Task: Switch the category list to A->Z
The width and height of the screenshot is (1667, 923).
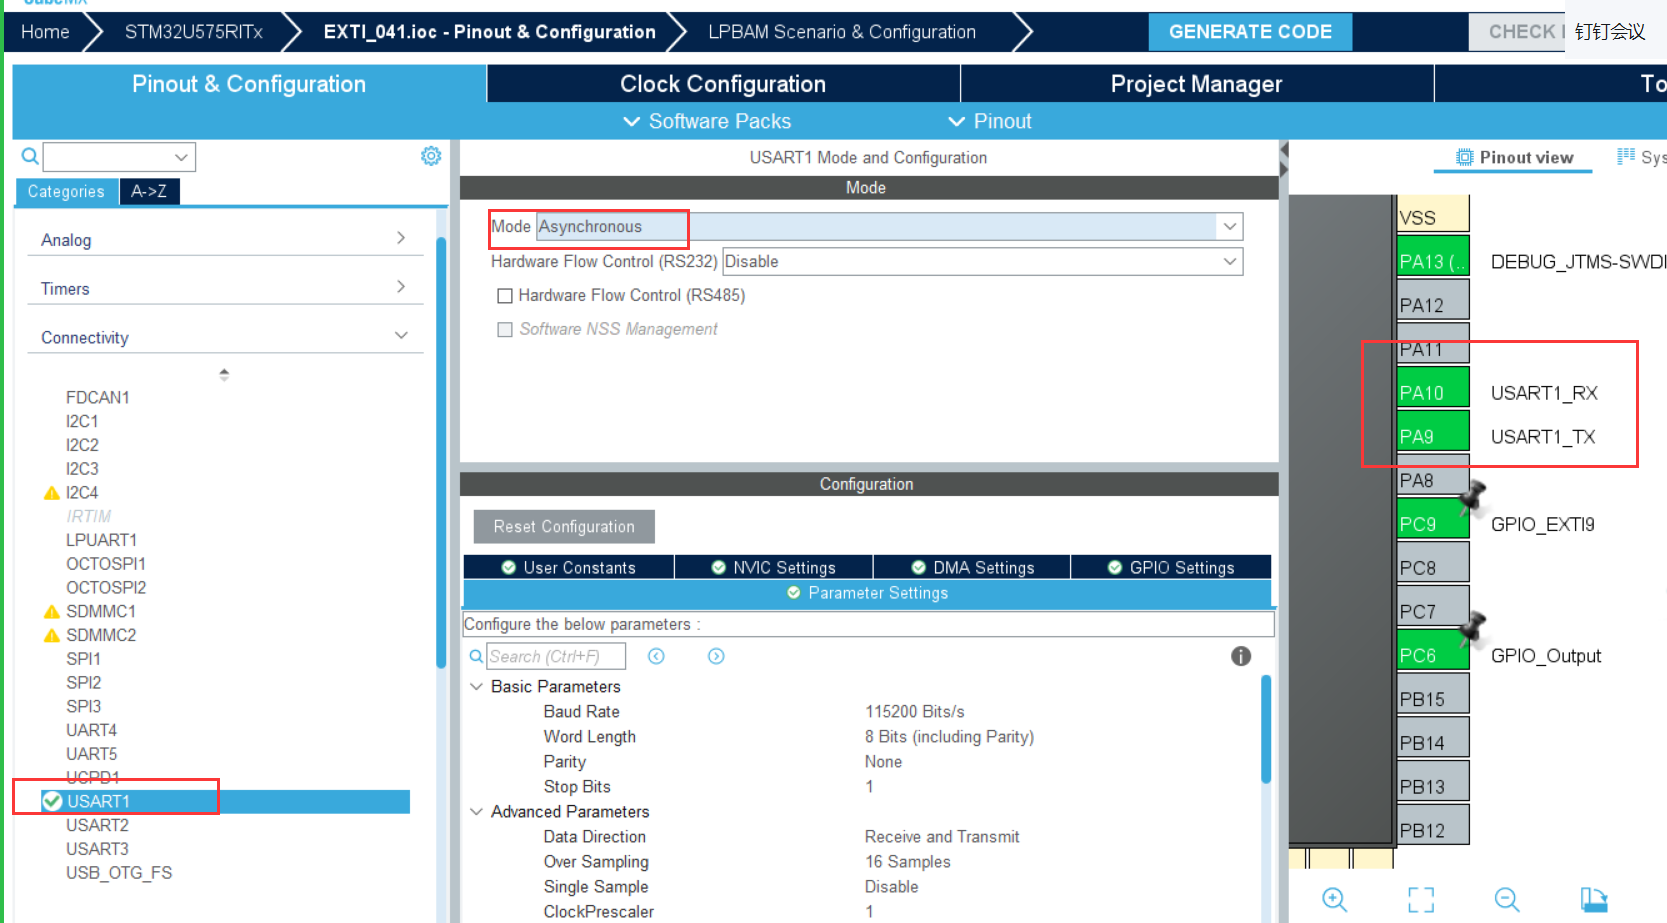Action: 149,191
